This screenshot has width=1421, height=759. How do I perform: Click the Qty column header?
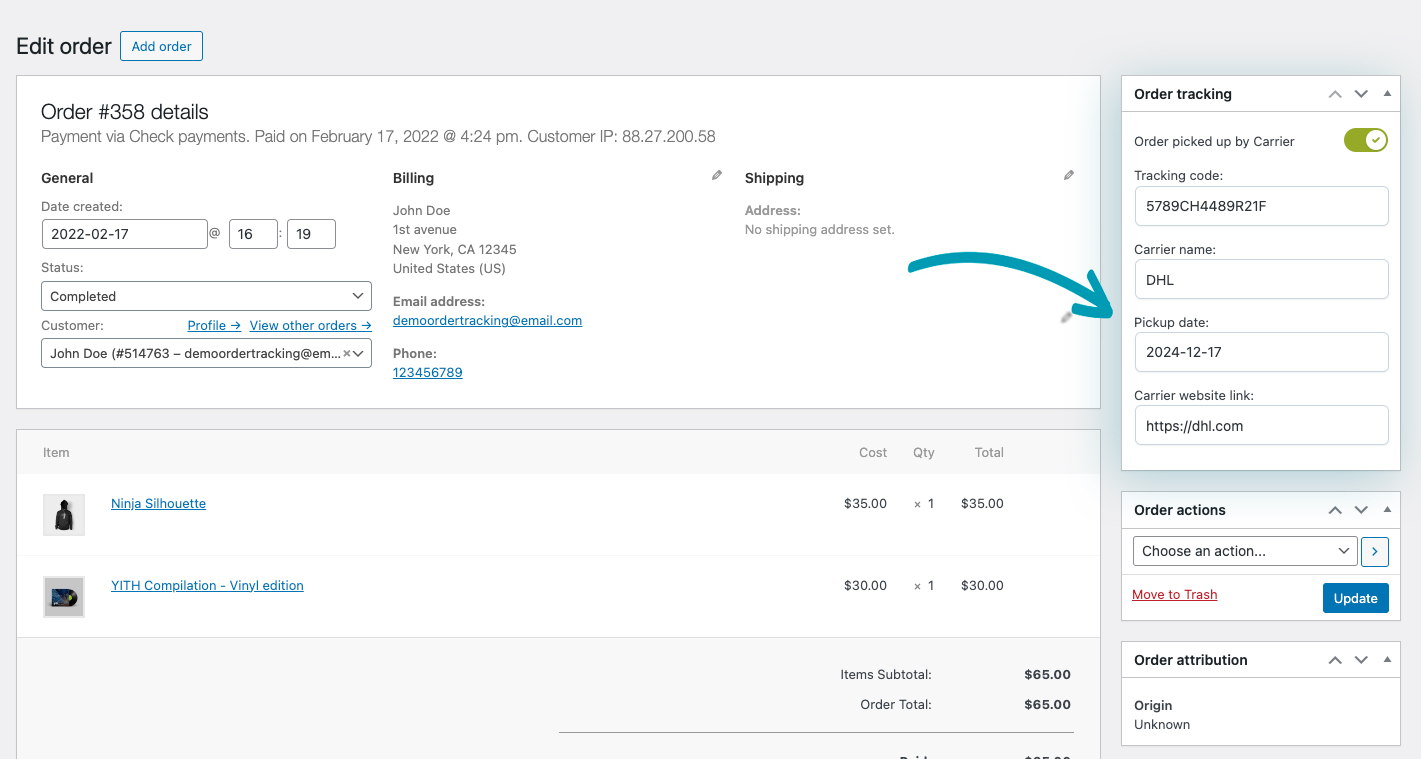[x=924, y=452]
